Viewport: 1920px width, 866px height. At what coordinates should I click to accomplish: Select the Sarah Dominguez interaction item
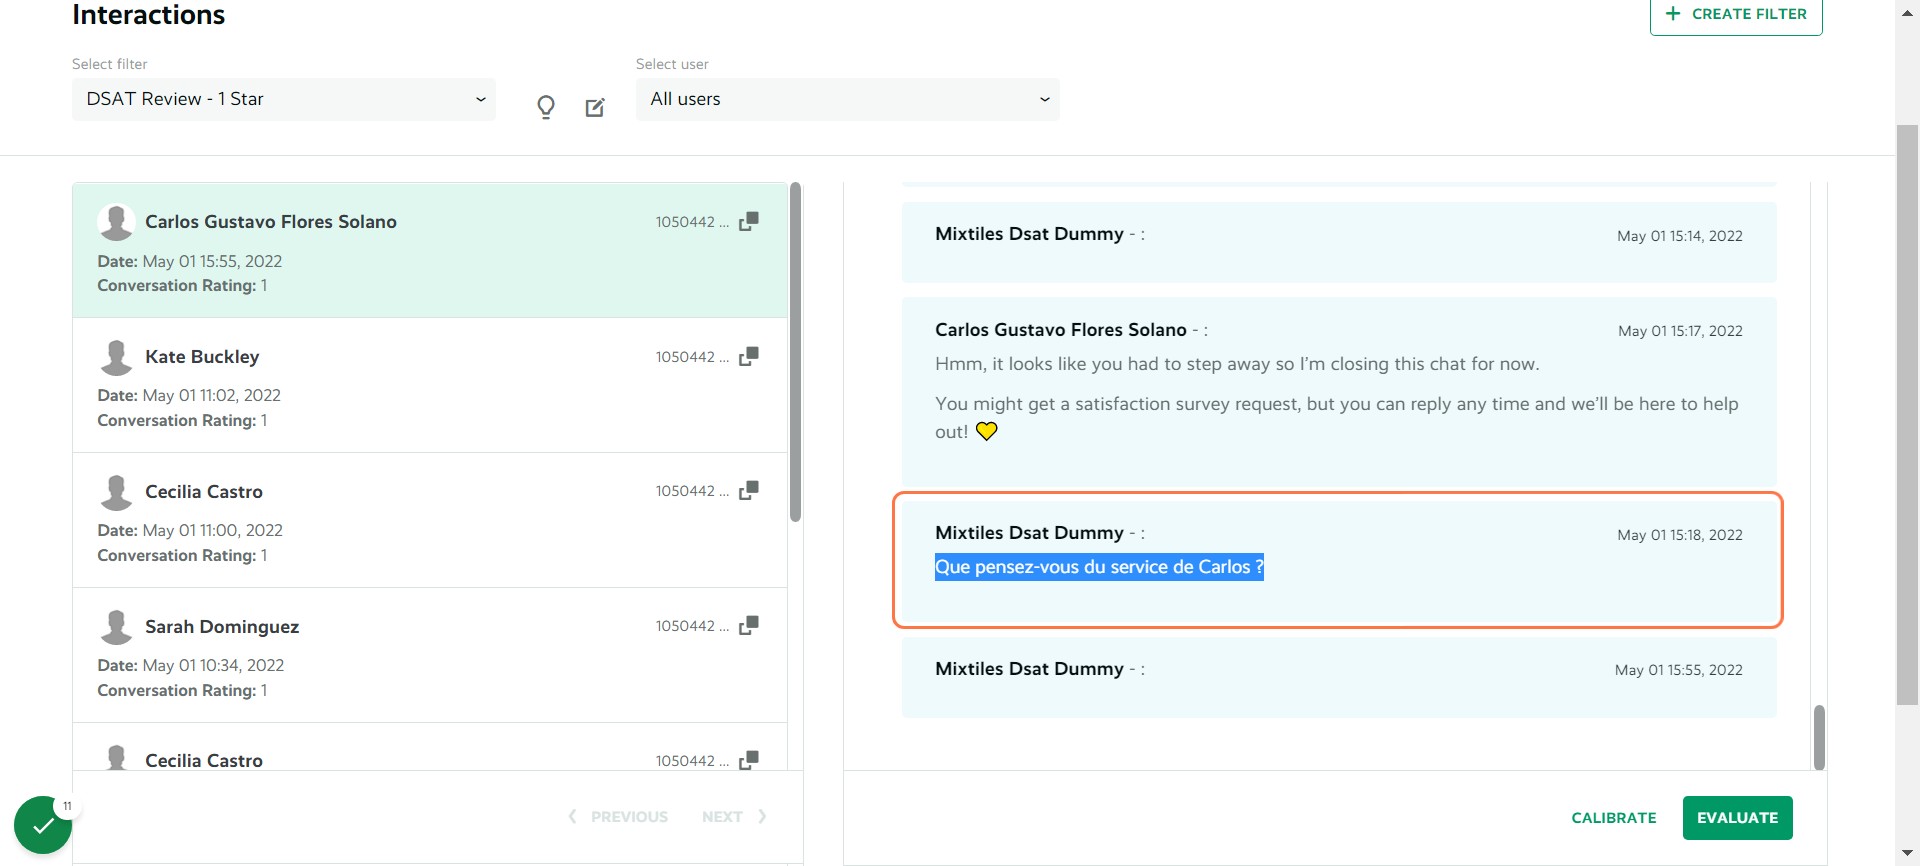(430, 655)
